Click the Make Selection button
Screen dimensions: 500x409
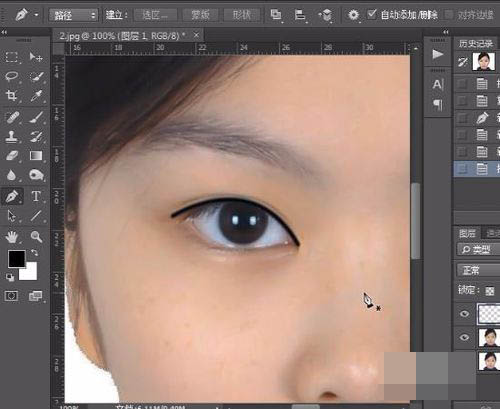point(155,15)
